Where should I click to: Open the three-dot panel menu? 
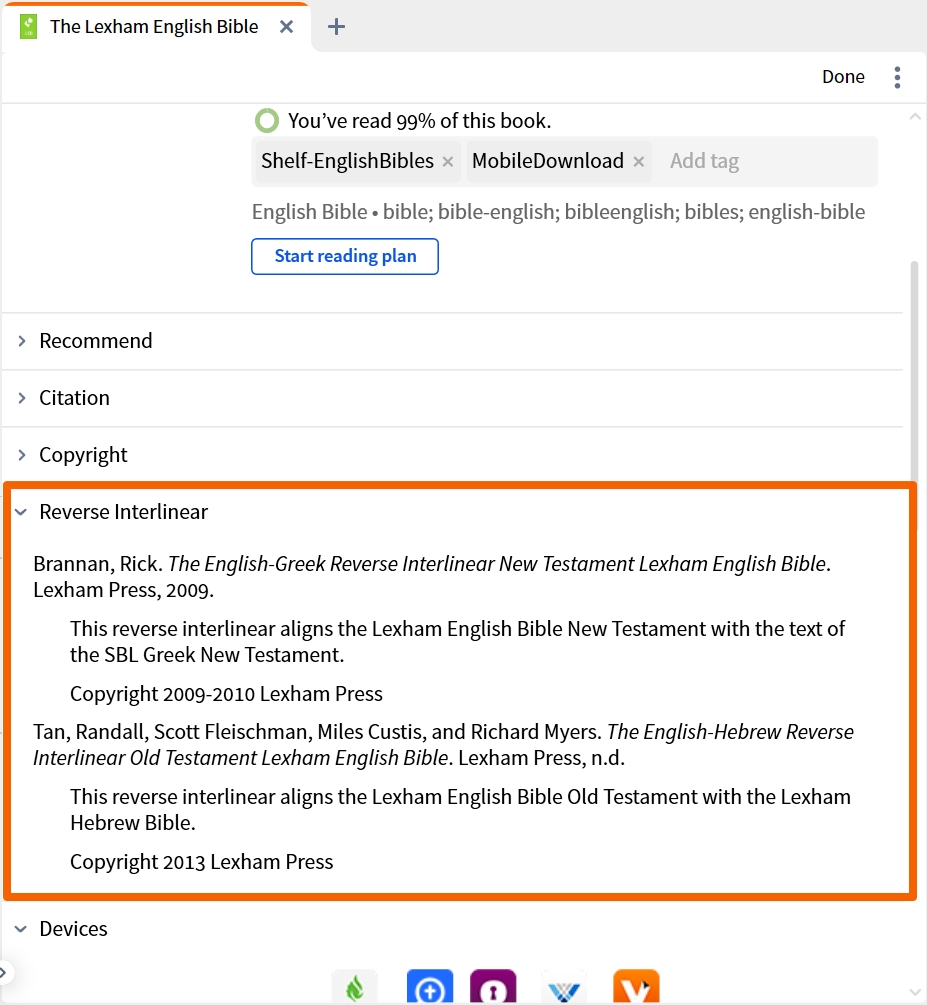[x=897, y=77]
